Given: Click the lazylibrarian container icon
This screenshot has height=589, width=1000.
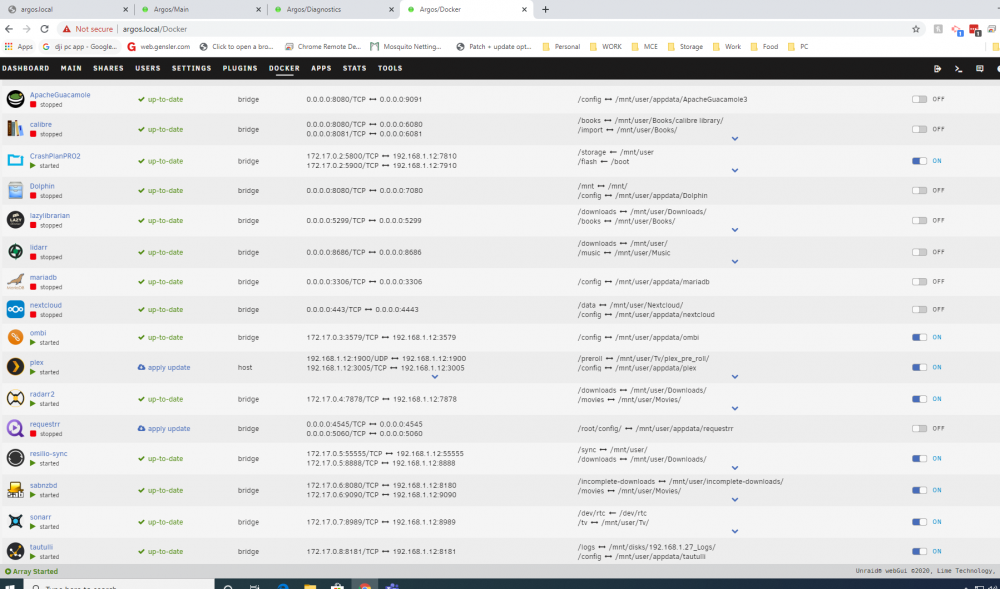Looking at the screenshot, I should [x=15, y=220].
